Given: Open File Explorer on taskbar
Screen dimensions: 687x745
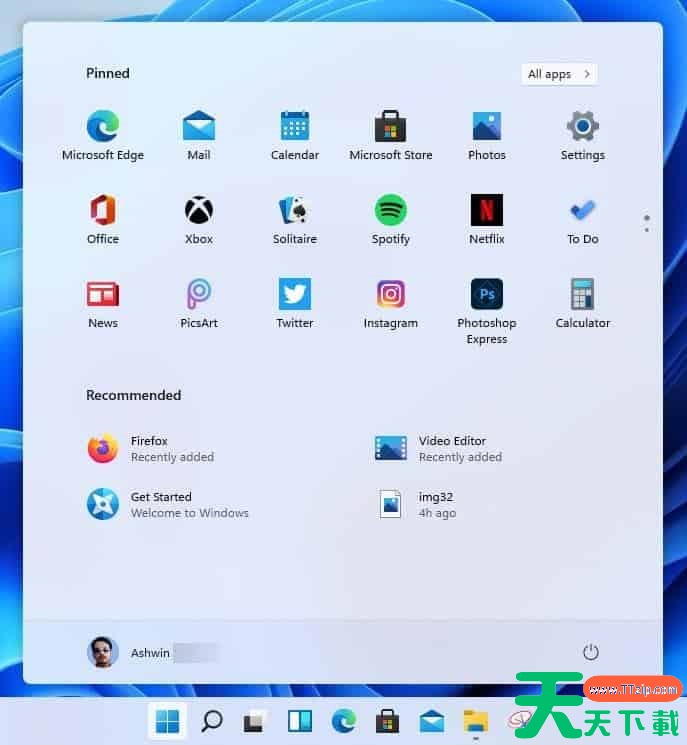Looking at the screenshot, I should [x=476, y=722].
